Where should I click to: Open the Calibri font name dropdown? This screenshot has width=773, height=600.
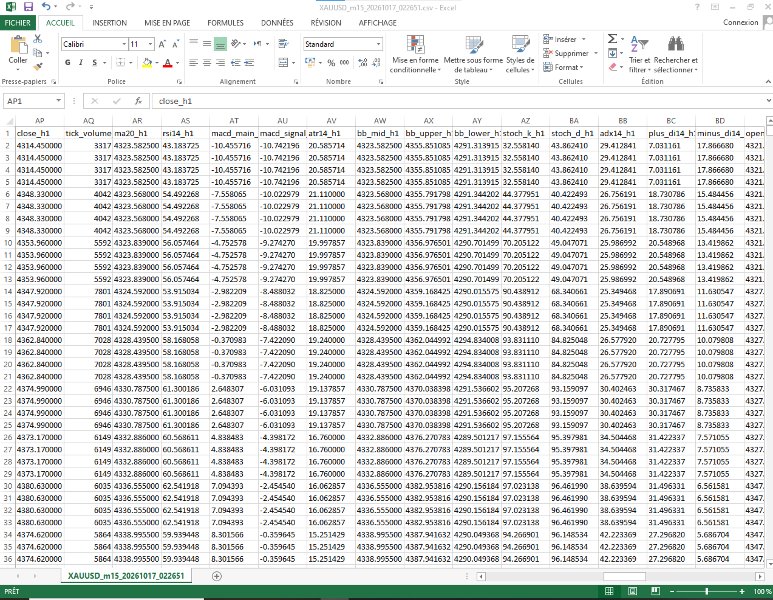click(x=124, y=44)
